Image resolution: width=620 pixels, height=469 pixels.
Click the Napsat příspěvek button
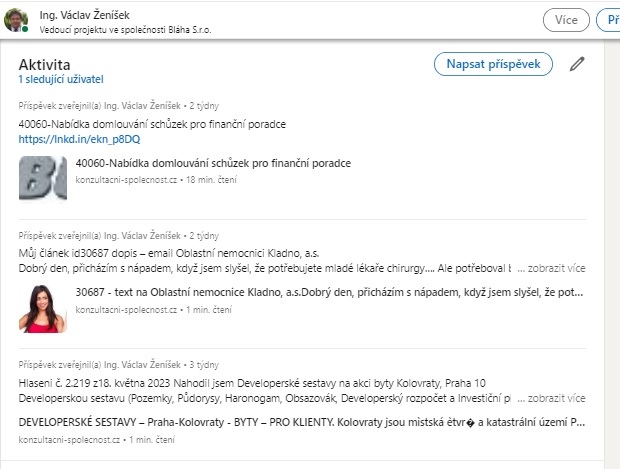(x=493, y=64)
